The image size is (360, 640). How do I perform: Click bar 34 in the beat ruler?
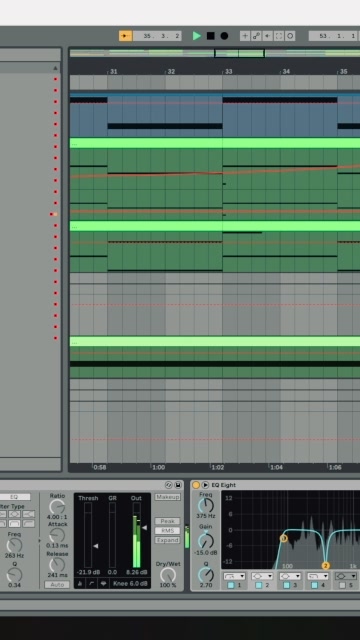286,71
